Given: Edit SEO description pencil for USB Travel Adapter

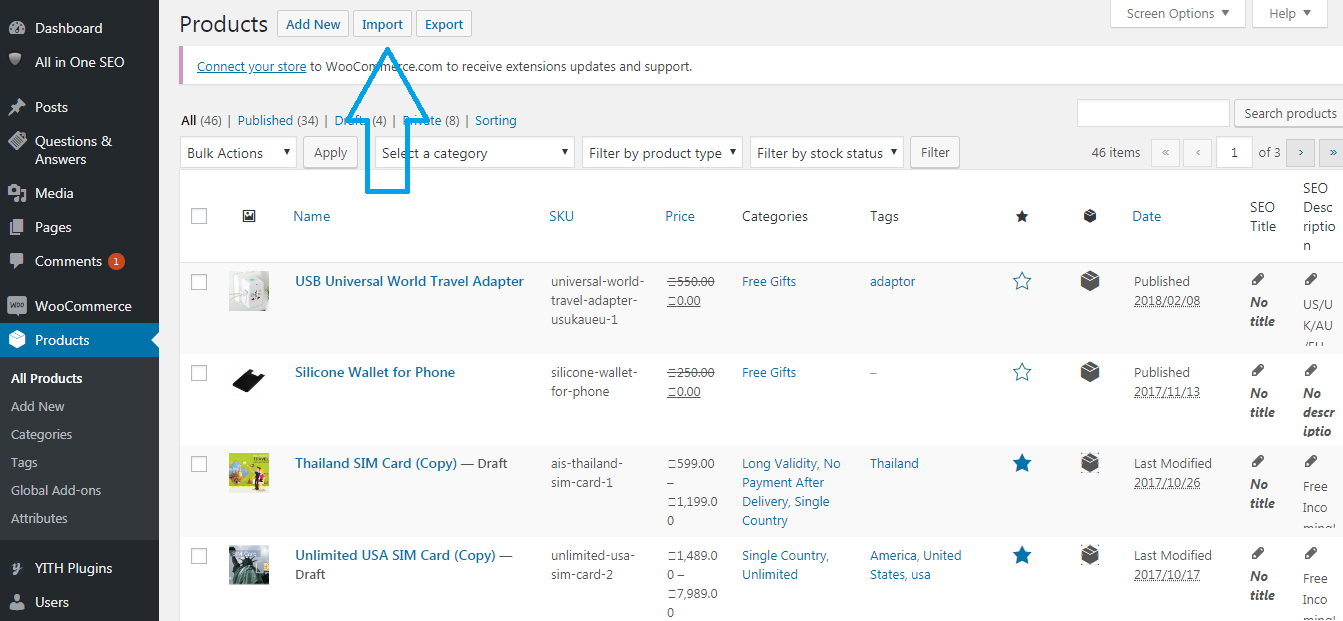Looking at the screenshot, I should click(1311, 280).
